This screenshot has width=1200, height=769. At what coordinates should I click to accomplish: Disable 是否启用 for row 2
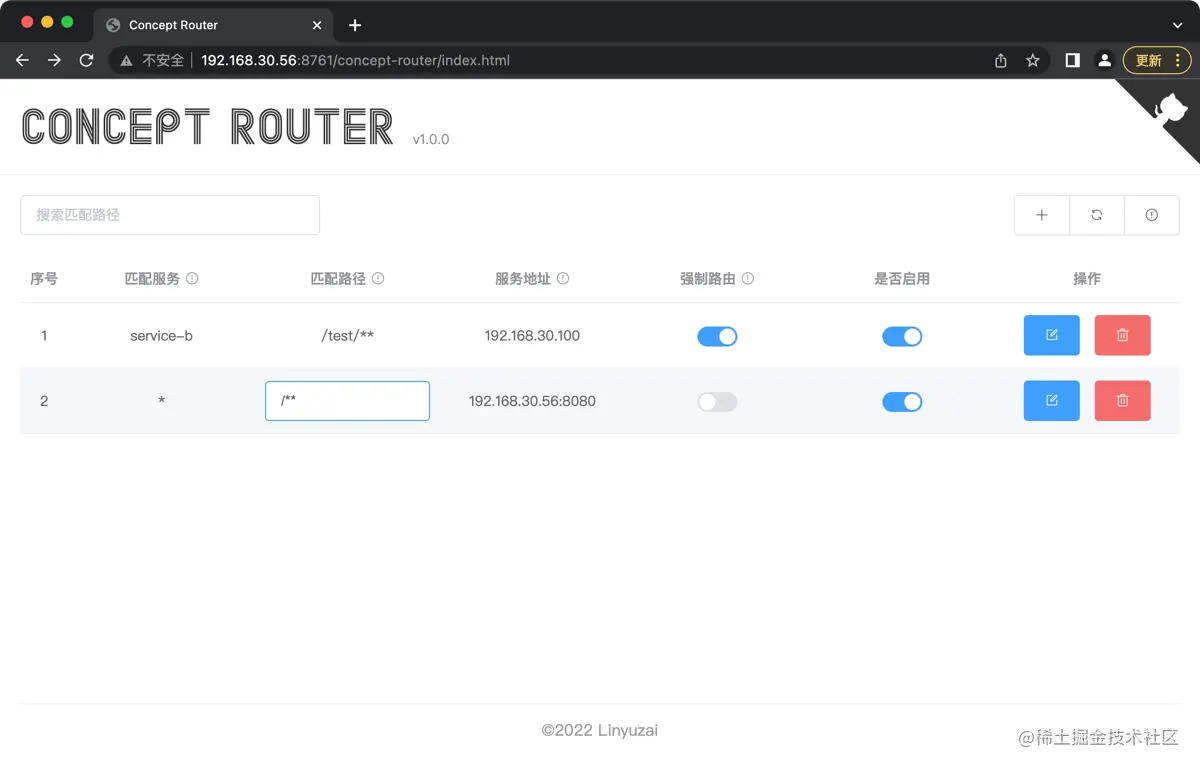pyautogui.click(x=902, y=401)
